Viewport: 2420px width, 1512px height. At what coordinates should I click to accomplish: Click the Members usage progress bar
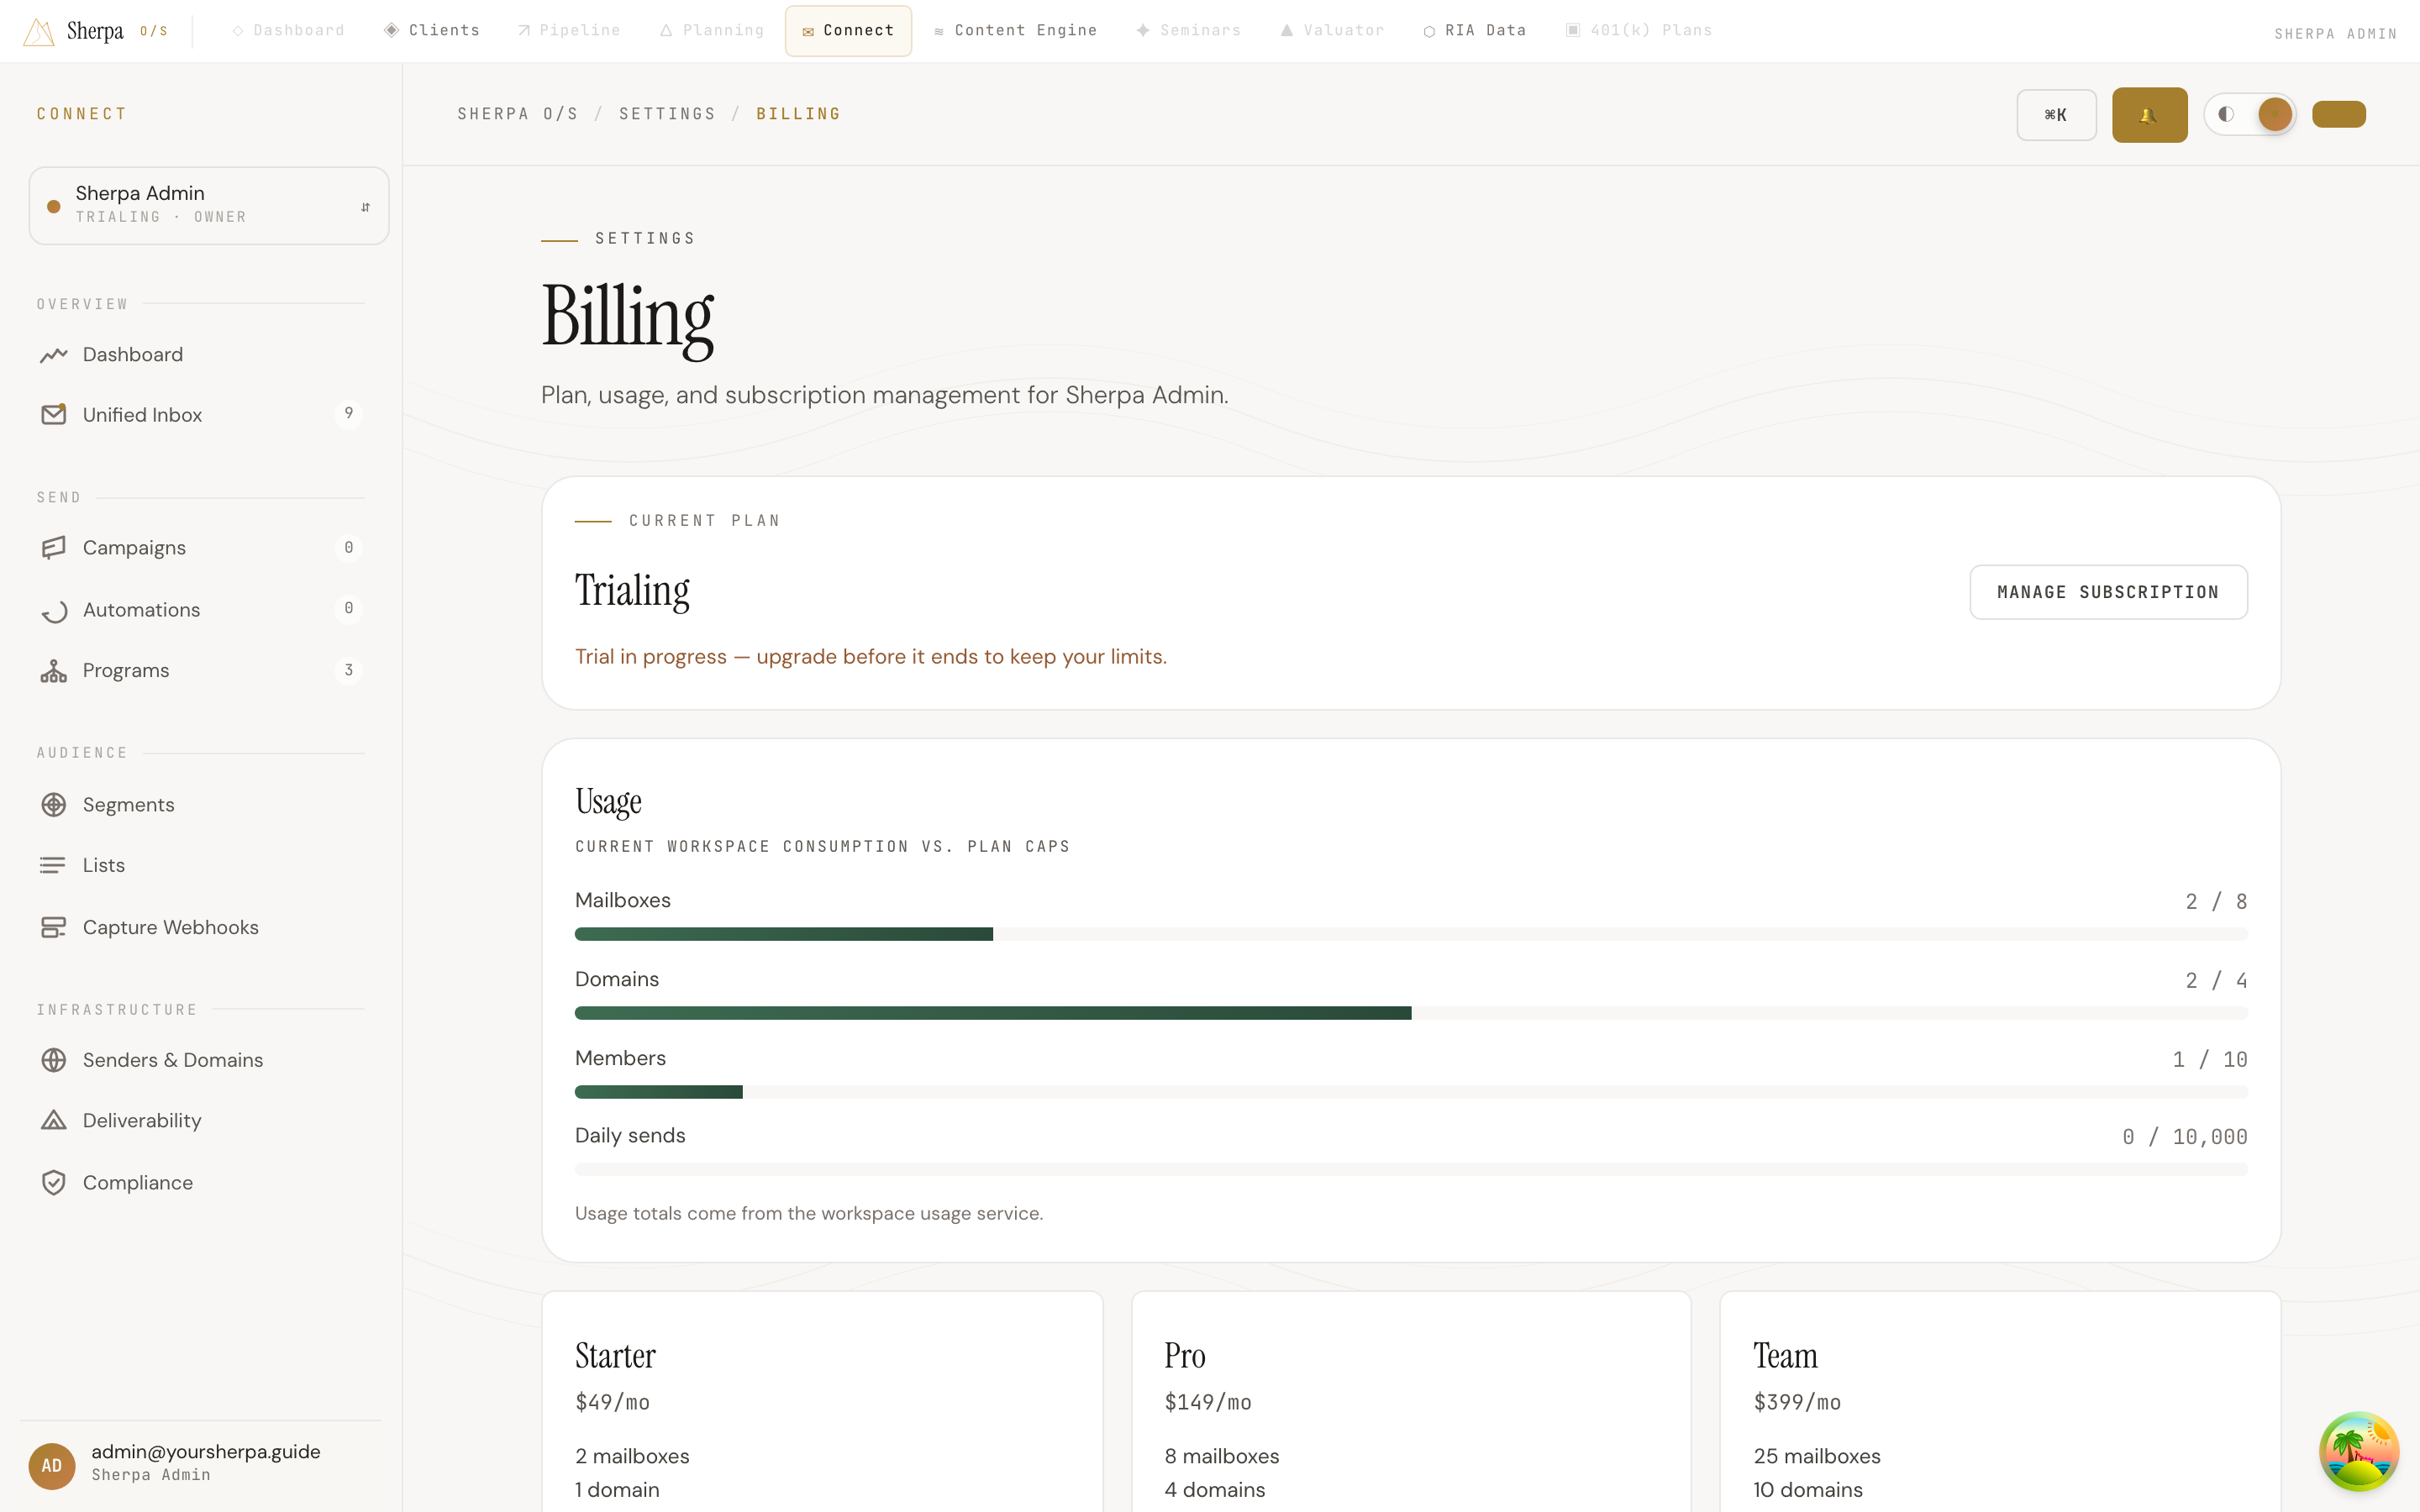1411,1092
